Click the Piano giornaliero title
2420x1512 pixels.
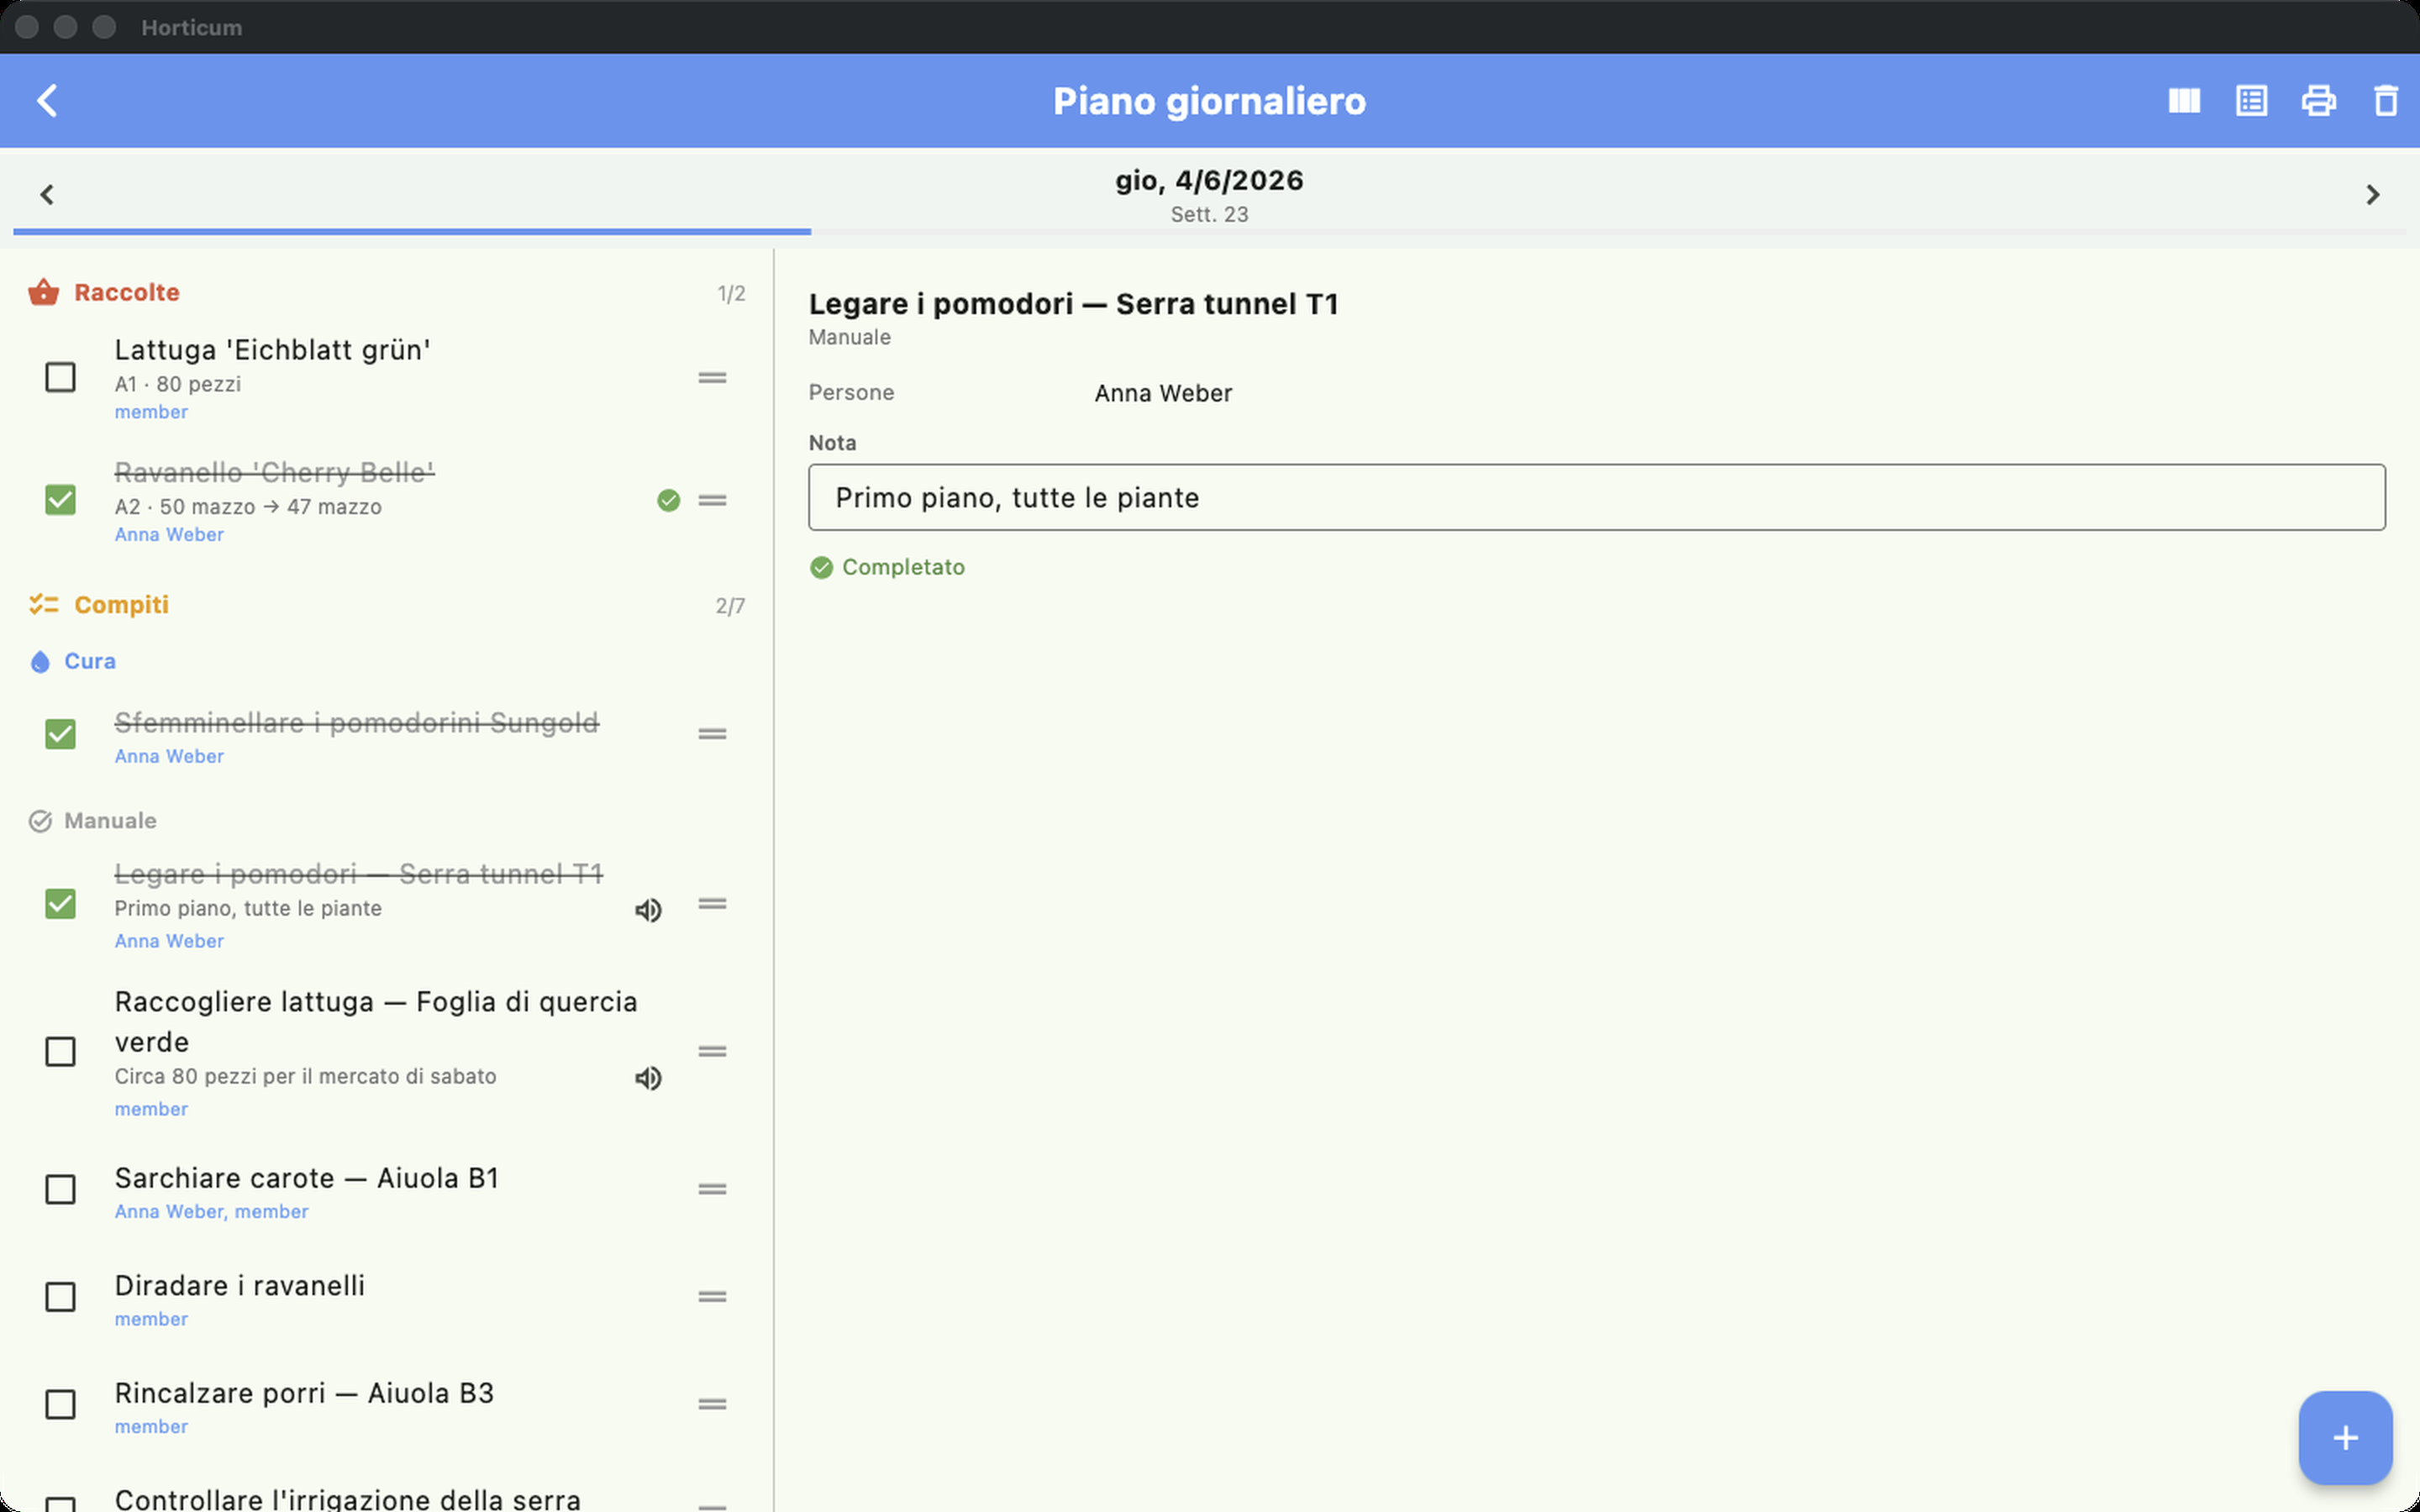pos(1209,101)
